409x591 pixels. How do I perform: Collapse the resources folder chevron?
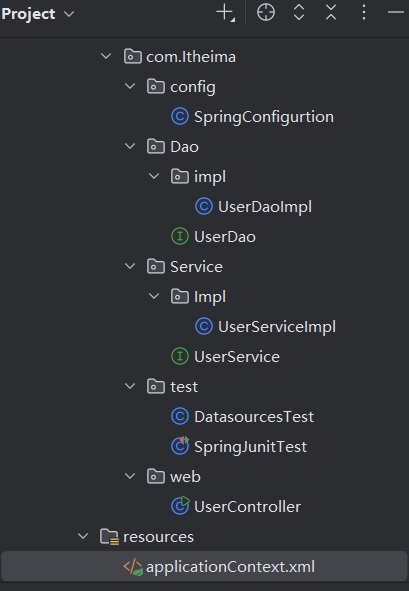(x=83, y=536)
